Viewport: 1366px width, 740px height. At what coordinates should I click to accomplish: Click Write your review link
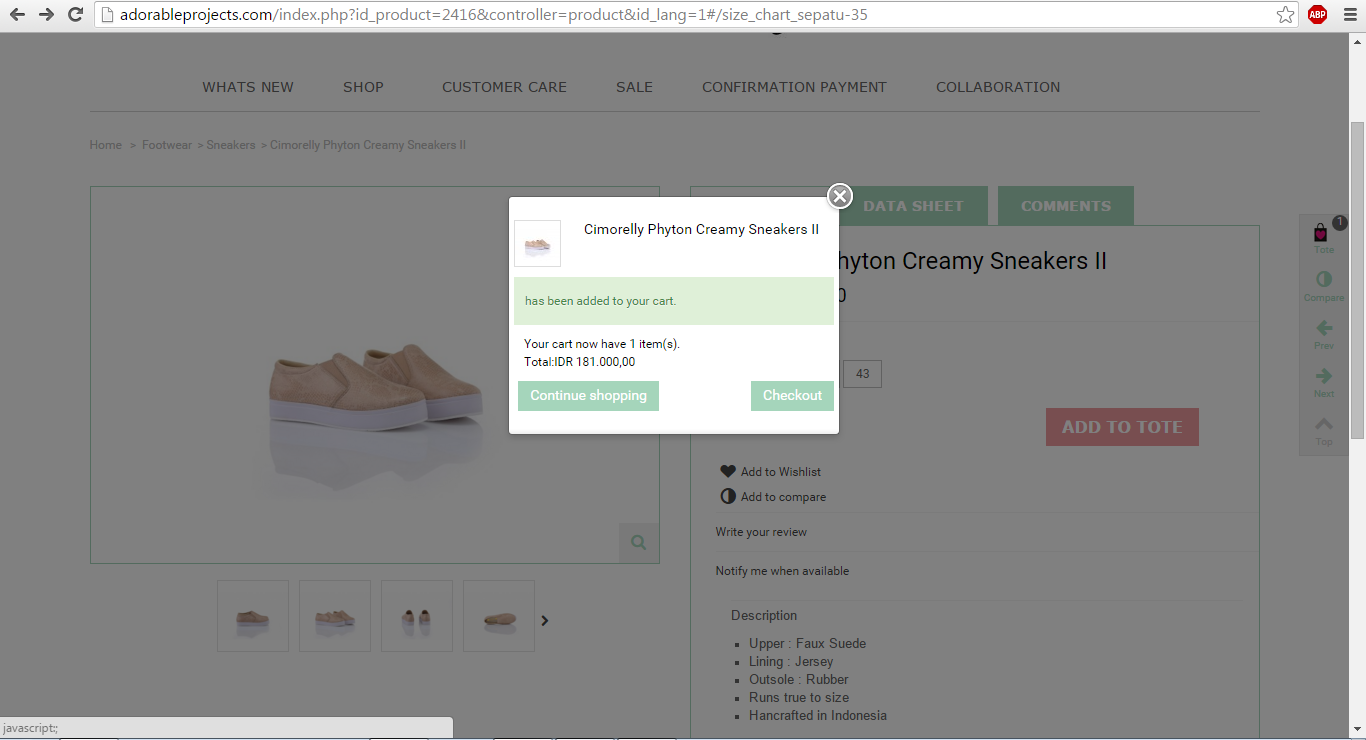(x=761, y=532)
